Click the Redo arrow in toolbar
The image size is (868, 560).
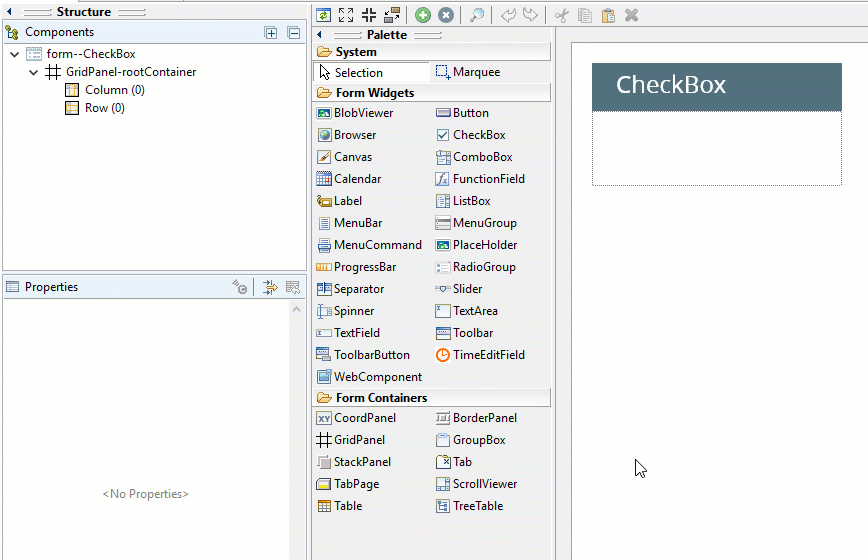click(x=530, y=15)
